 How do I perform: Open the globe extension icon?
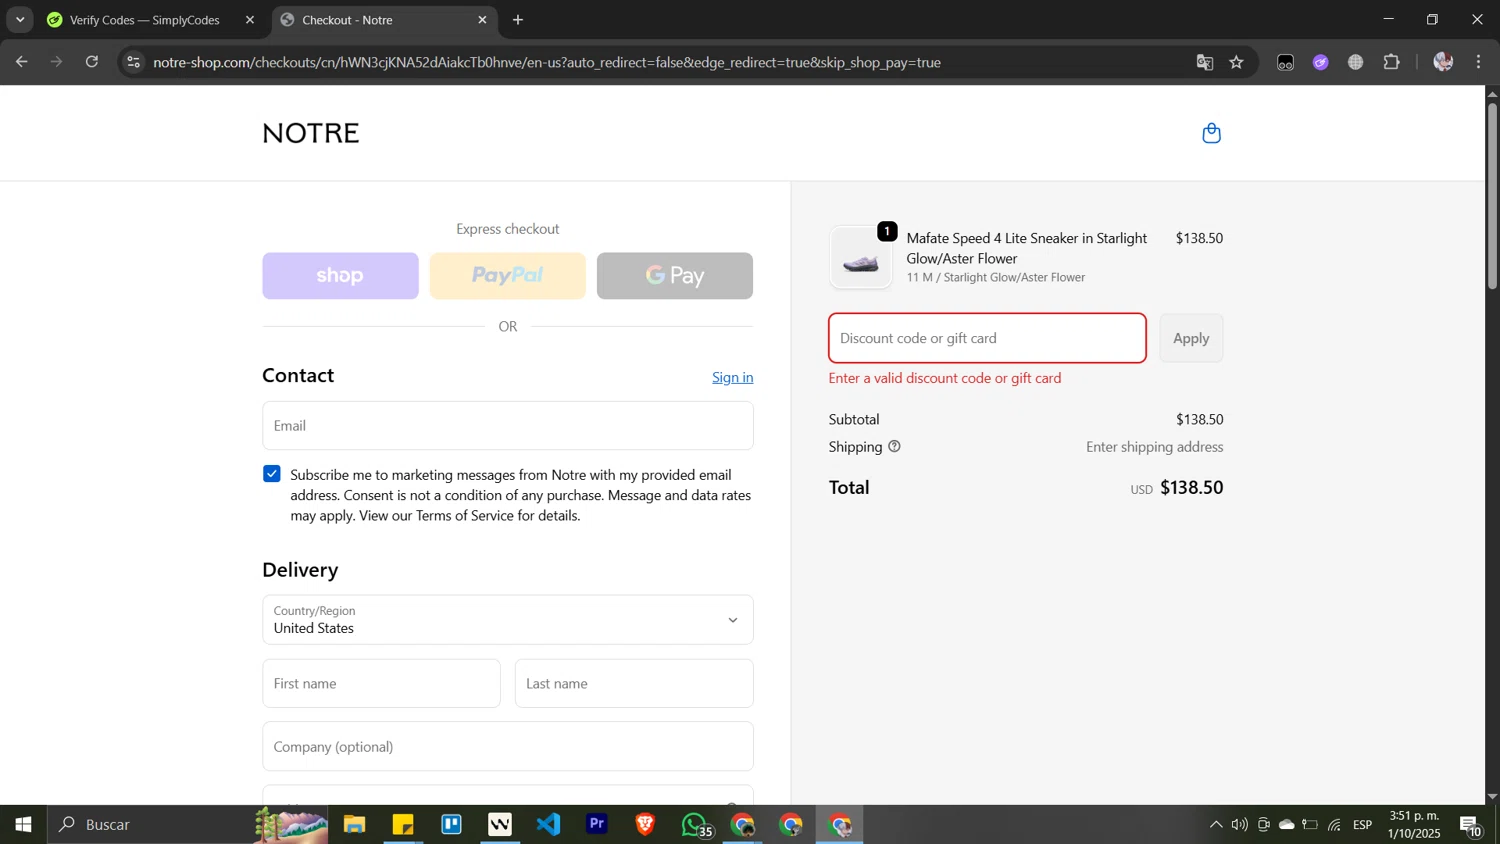1356,62
